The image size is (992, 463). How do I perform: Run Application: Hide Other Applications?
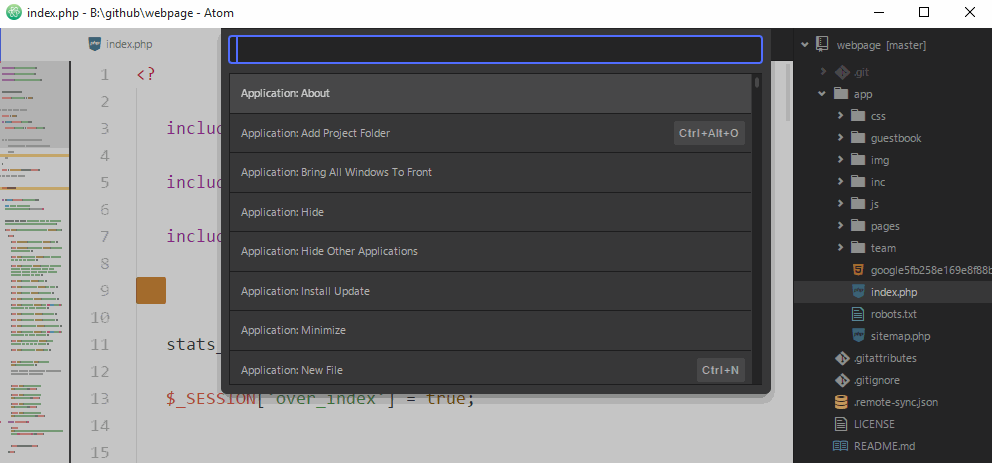click(490, 252)
